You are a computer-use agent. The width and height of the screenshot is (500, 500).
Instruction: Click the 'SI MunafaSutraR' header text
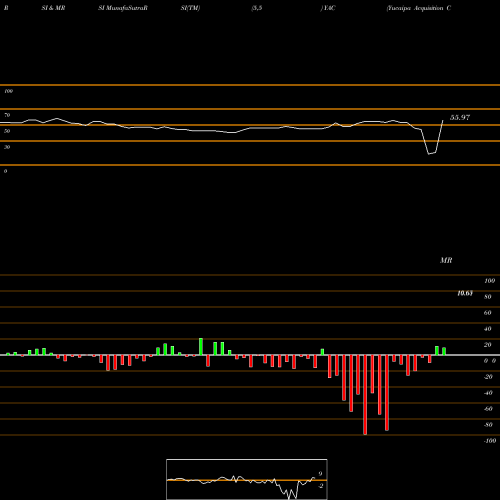point(123,8)
